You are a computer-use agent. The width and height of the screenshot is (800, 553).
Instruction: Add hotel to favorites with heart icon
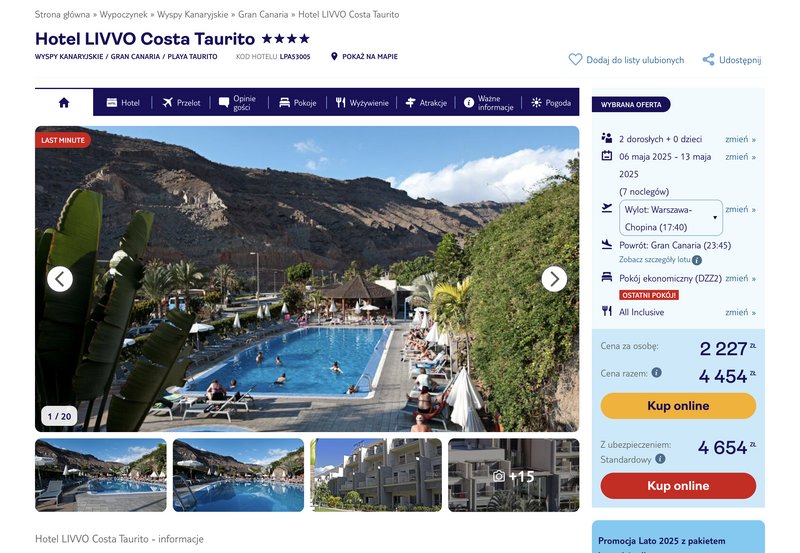(575, 60)
